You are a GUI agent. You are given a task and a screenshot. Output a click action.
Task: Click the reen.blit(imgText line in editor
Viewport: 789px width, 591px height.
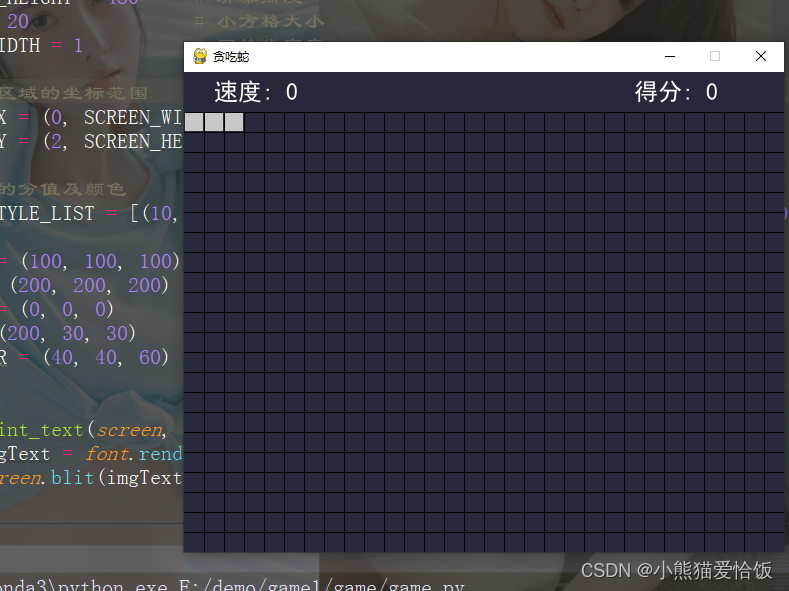pos(91,478)
